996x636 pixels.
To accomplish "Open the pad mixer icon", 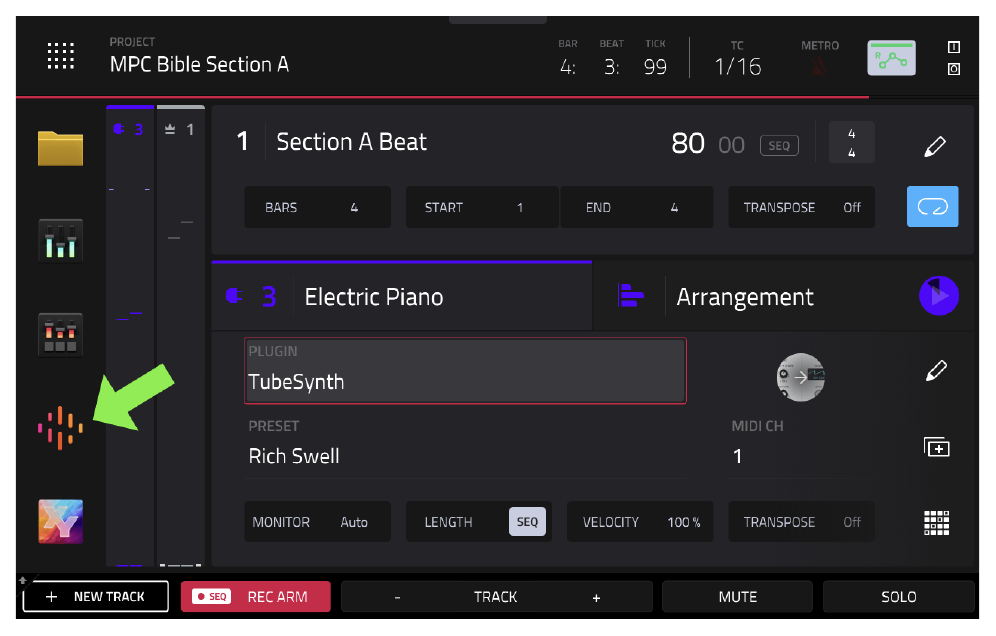I will [x=60, y=335].
